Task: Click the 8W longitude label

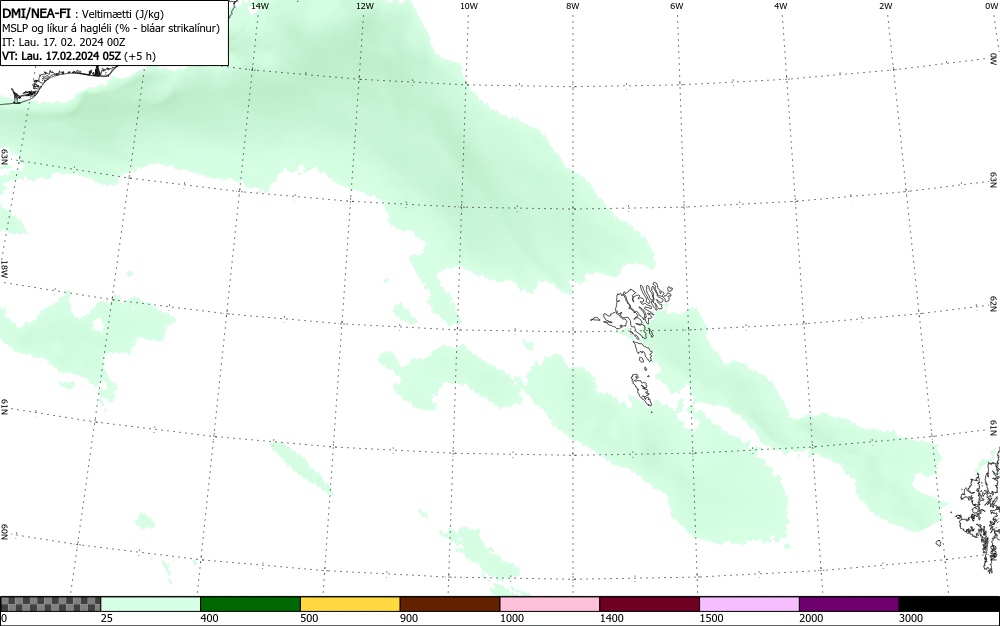Action: click(x=573, y=6)
